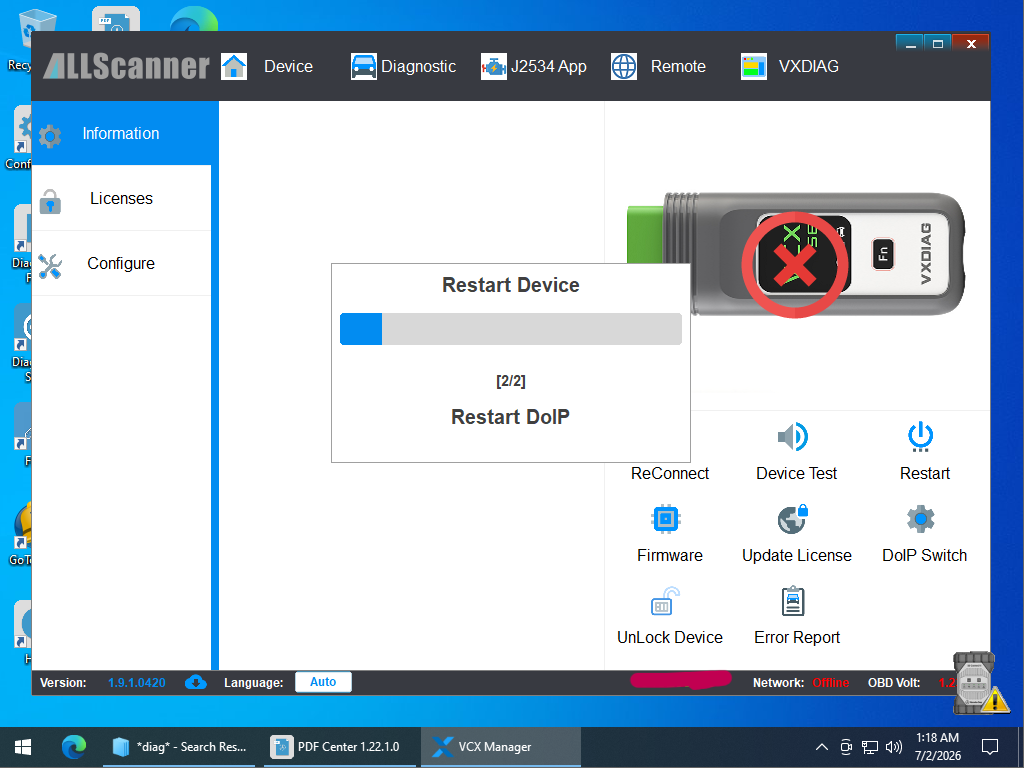Click the cloud download update icon
Screen dimensions: 1024x768
(x=195, y=682)
